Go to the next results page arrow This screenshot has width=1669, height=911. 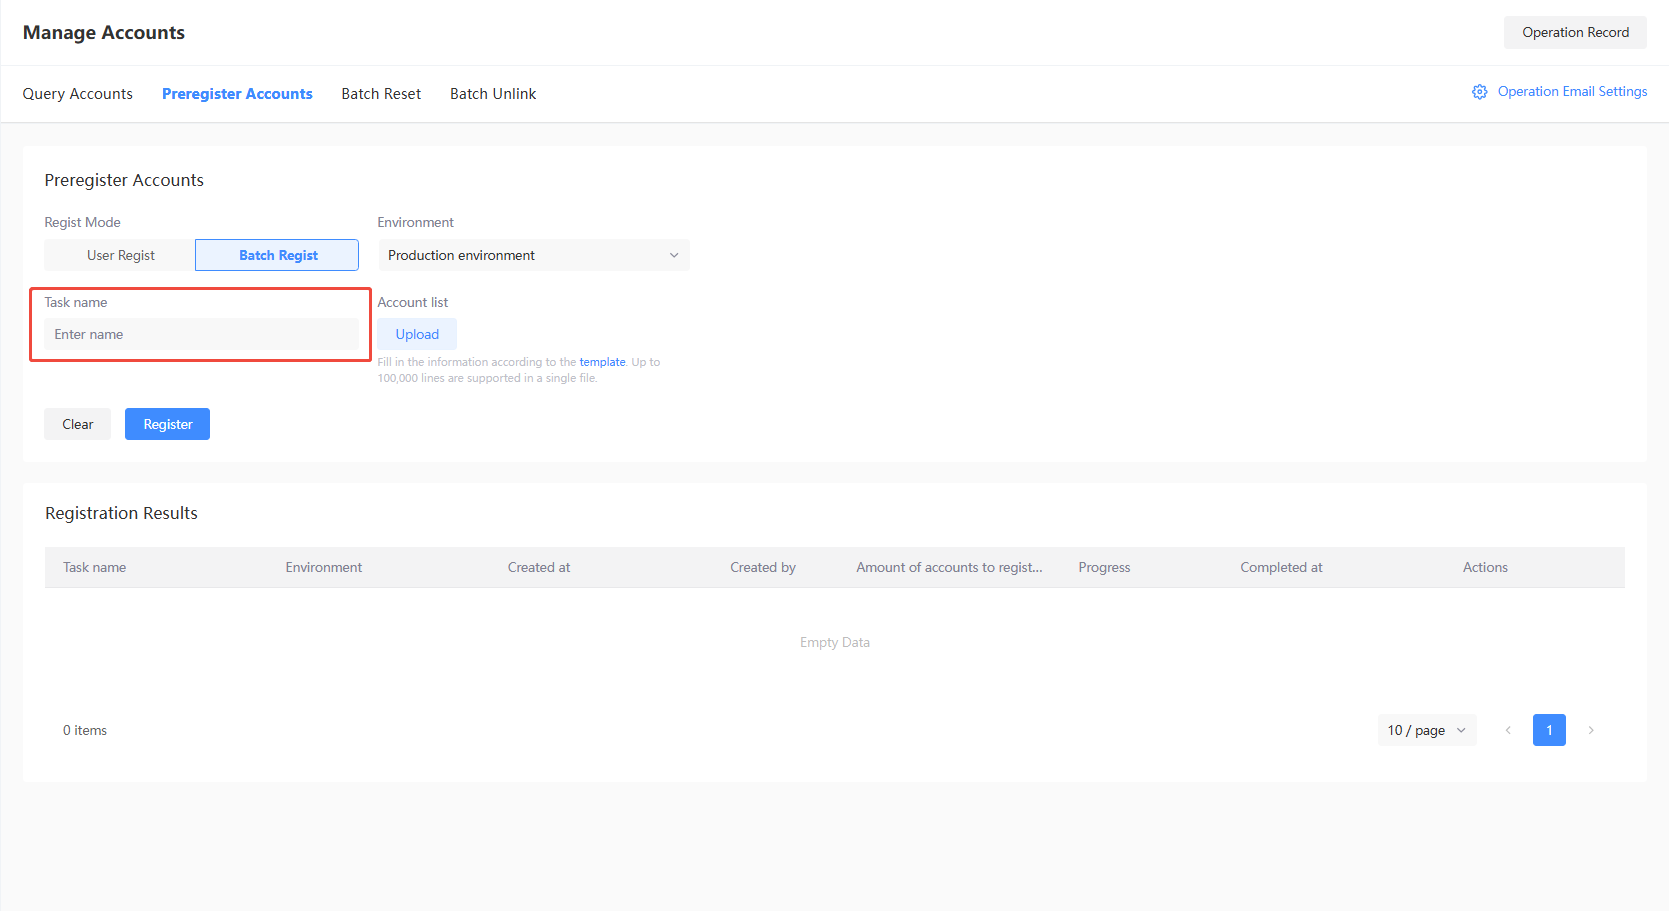click(x=1590, y=730)
